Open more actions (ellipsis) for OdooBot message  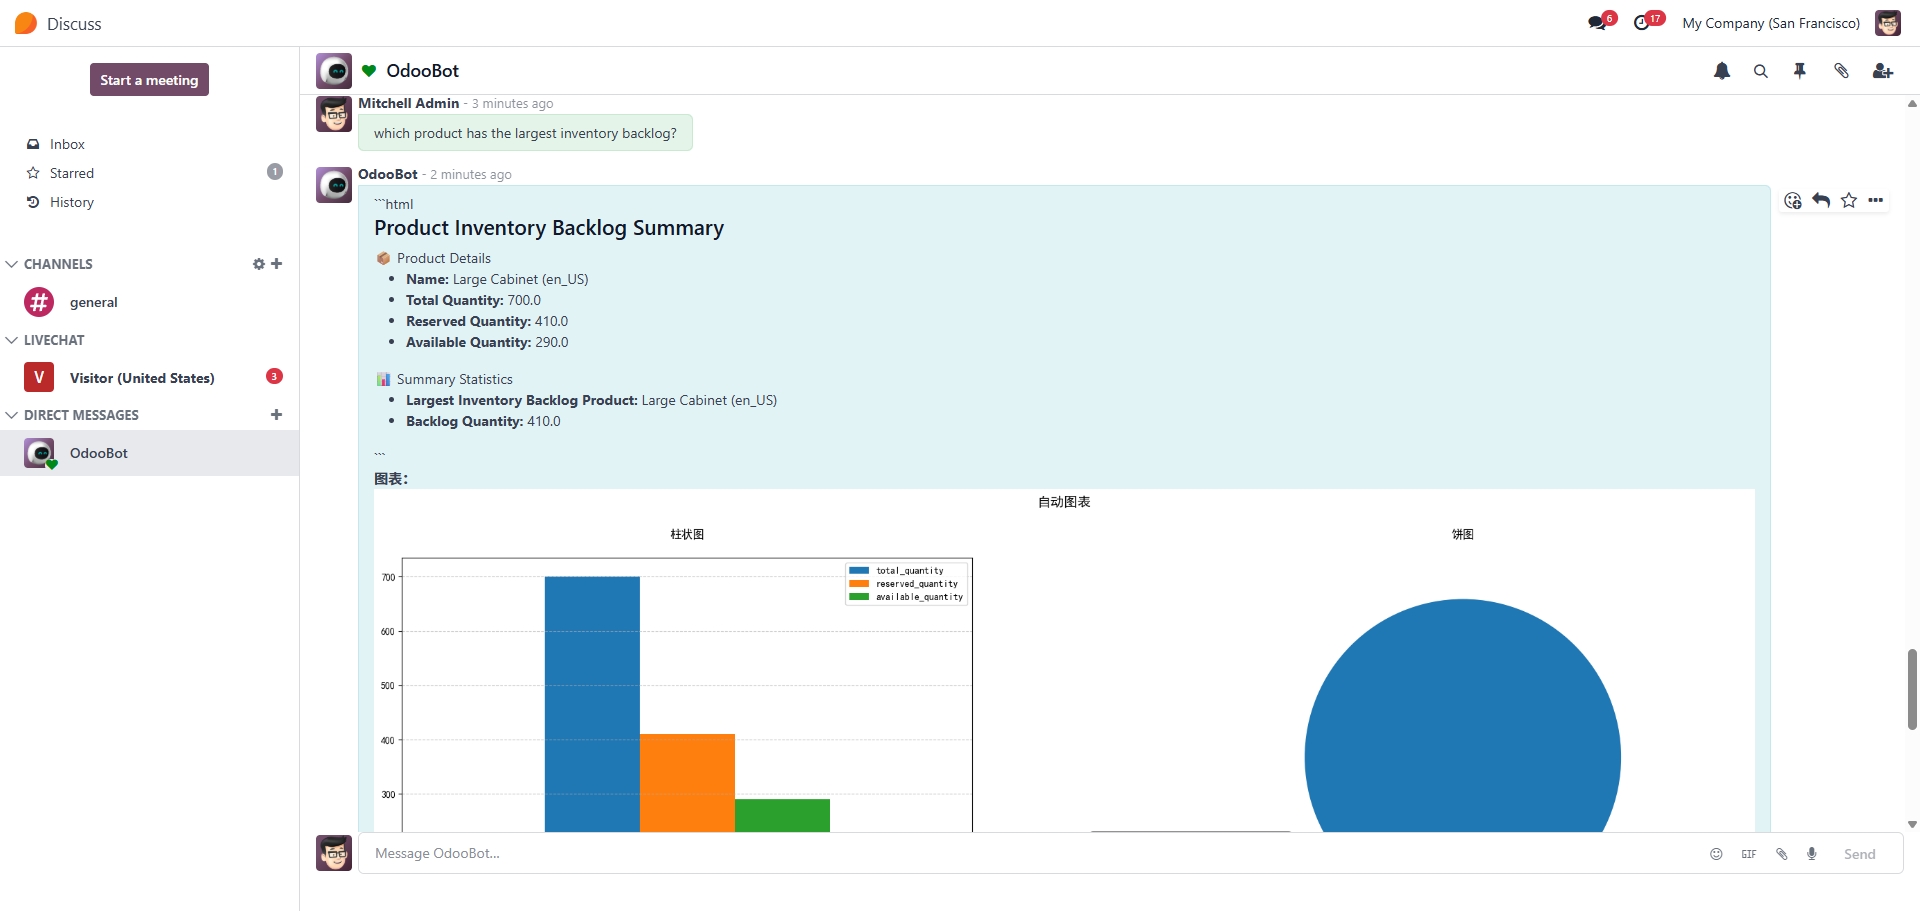click(x=1876, y=200)
